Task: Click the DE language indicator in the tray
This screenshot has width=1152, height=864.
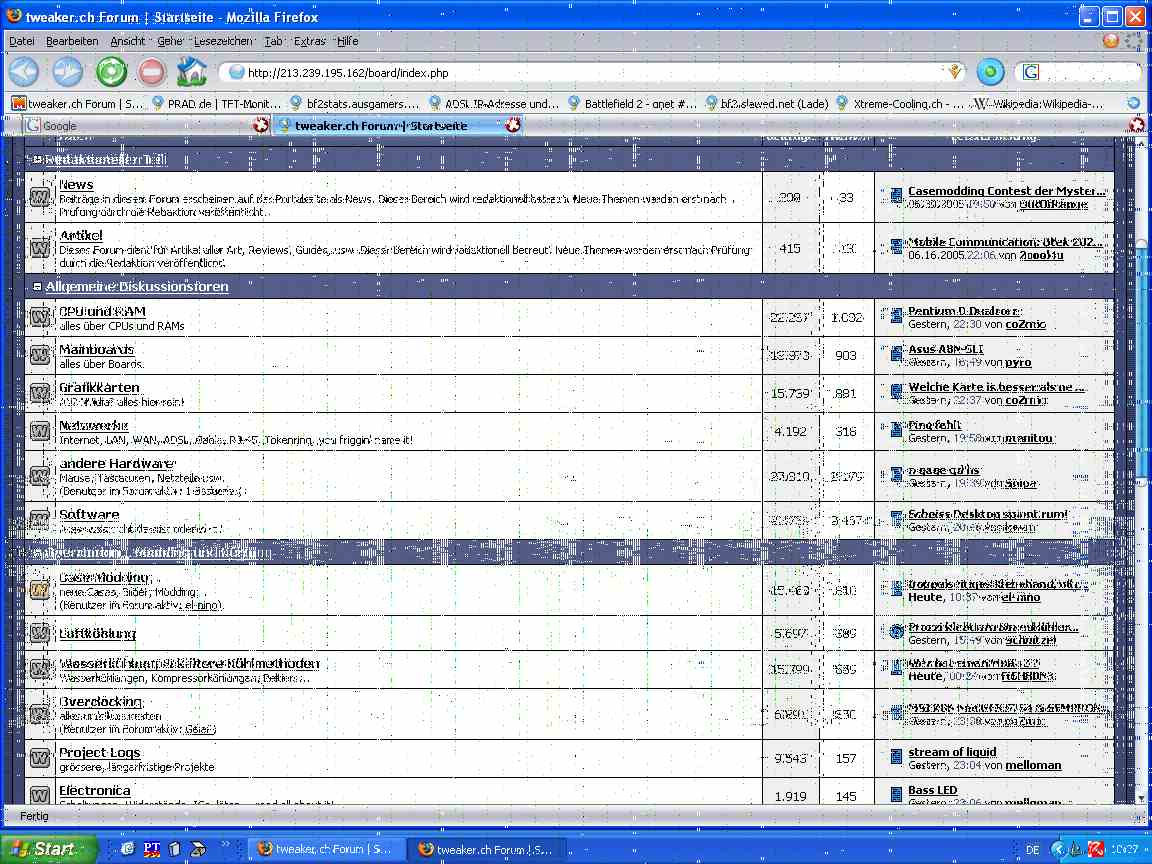Action: pos(1032,849)
